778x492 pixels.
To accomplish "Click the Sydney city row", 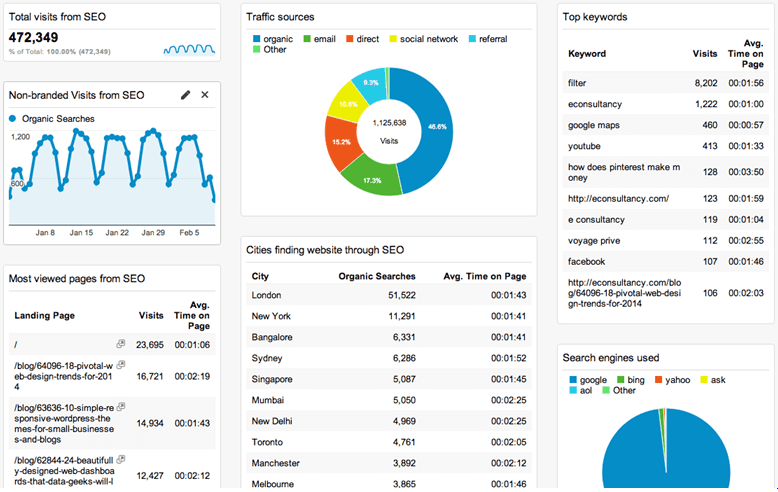I will pos(389,358).
